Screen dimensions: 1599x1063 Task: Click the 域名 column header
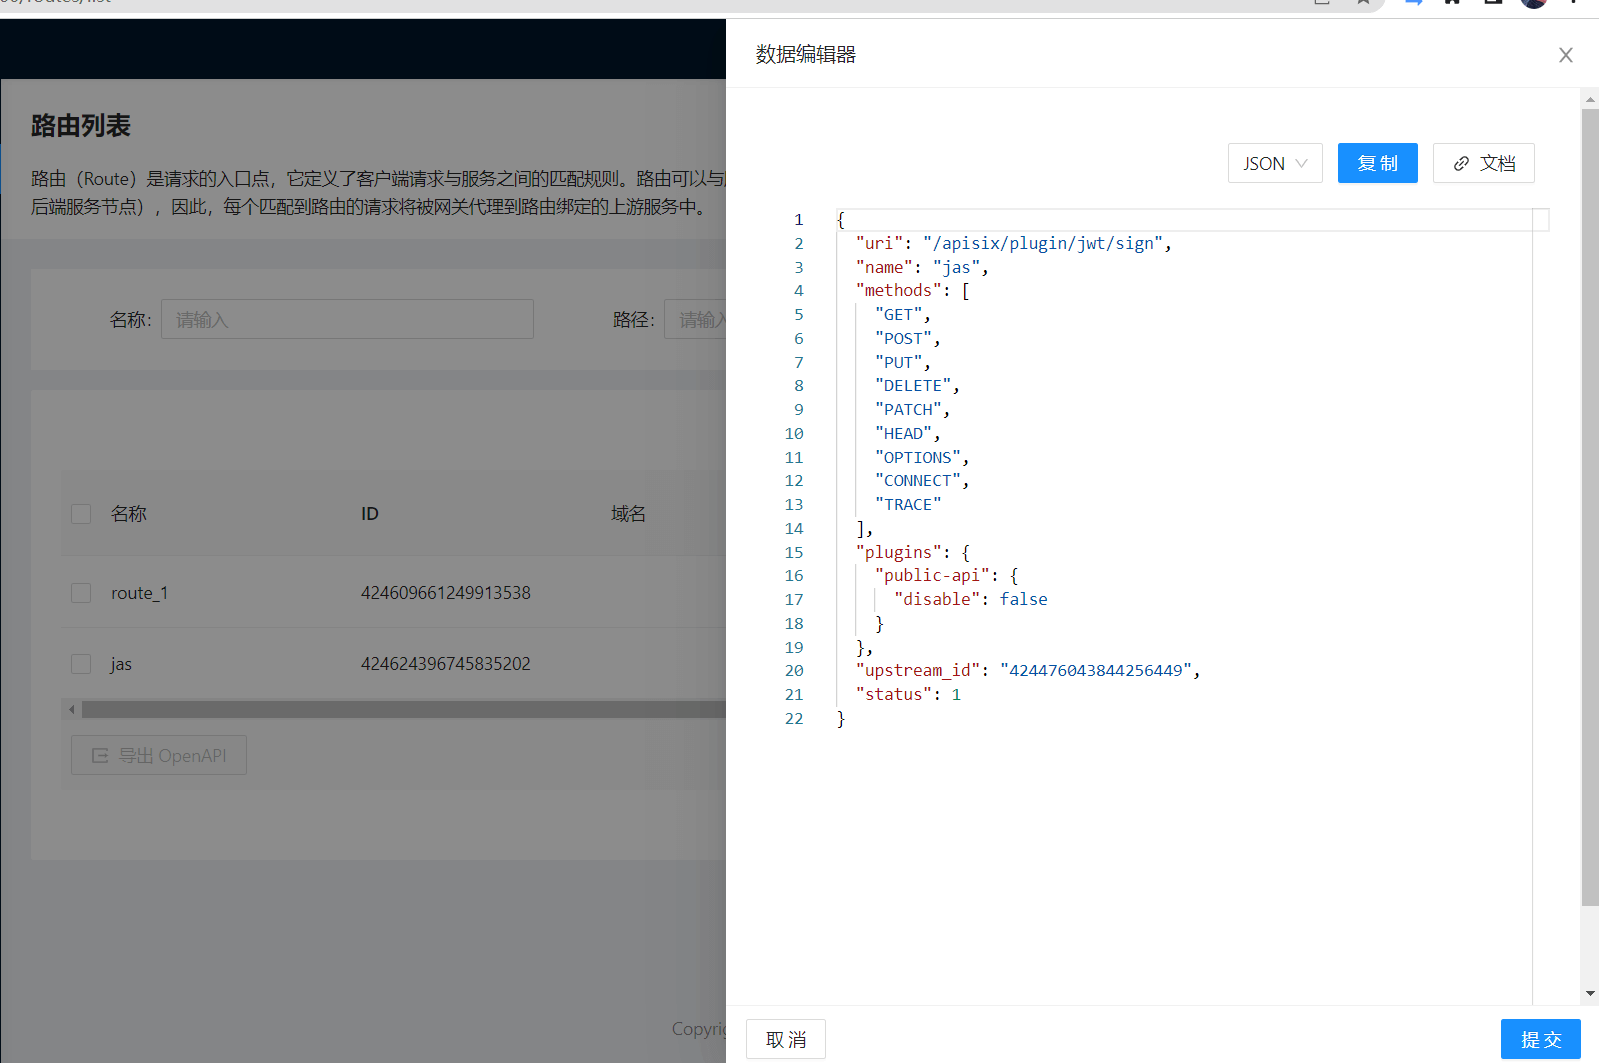coord(629,514)
